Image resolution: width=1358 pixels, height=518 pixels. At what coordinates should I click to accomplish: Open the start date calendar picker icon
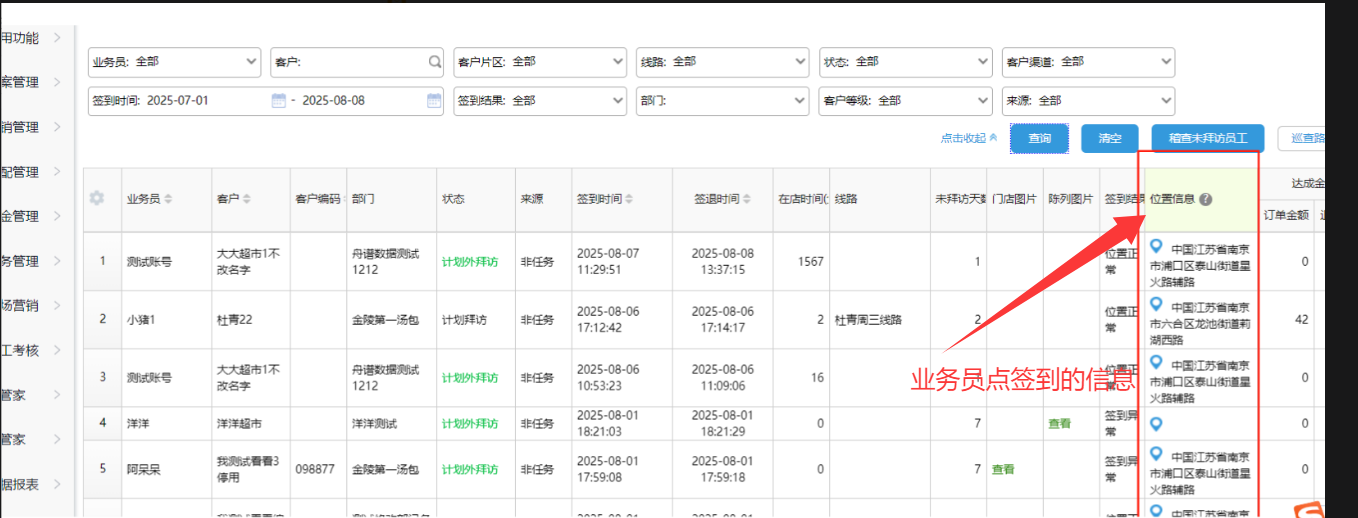pyautogui.click(x=278, y=101)
